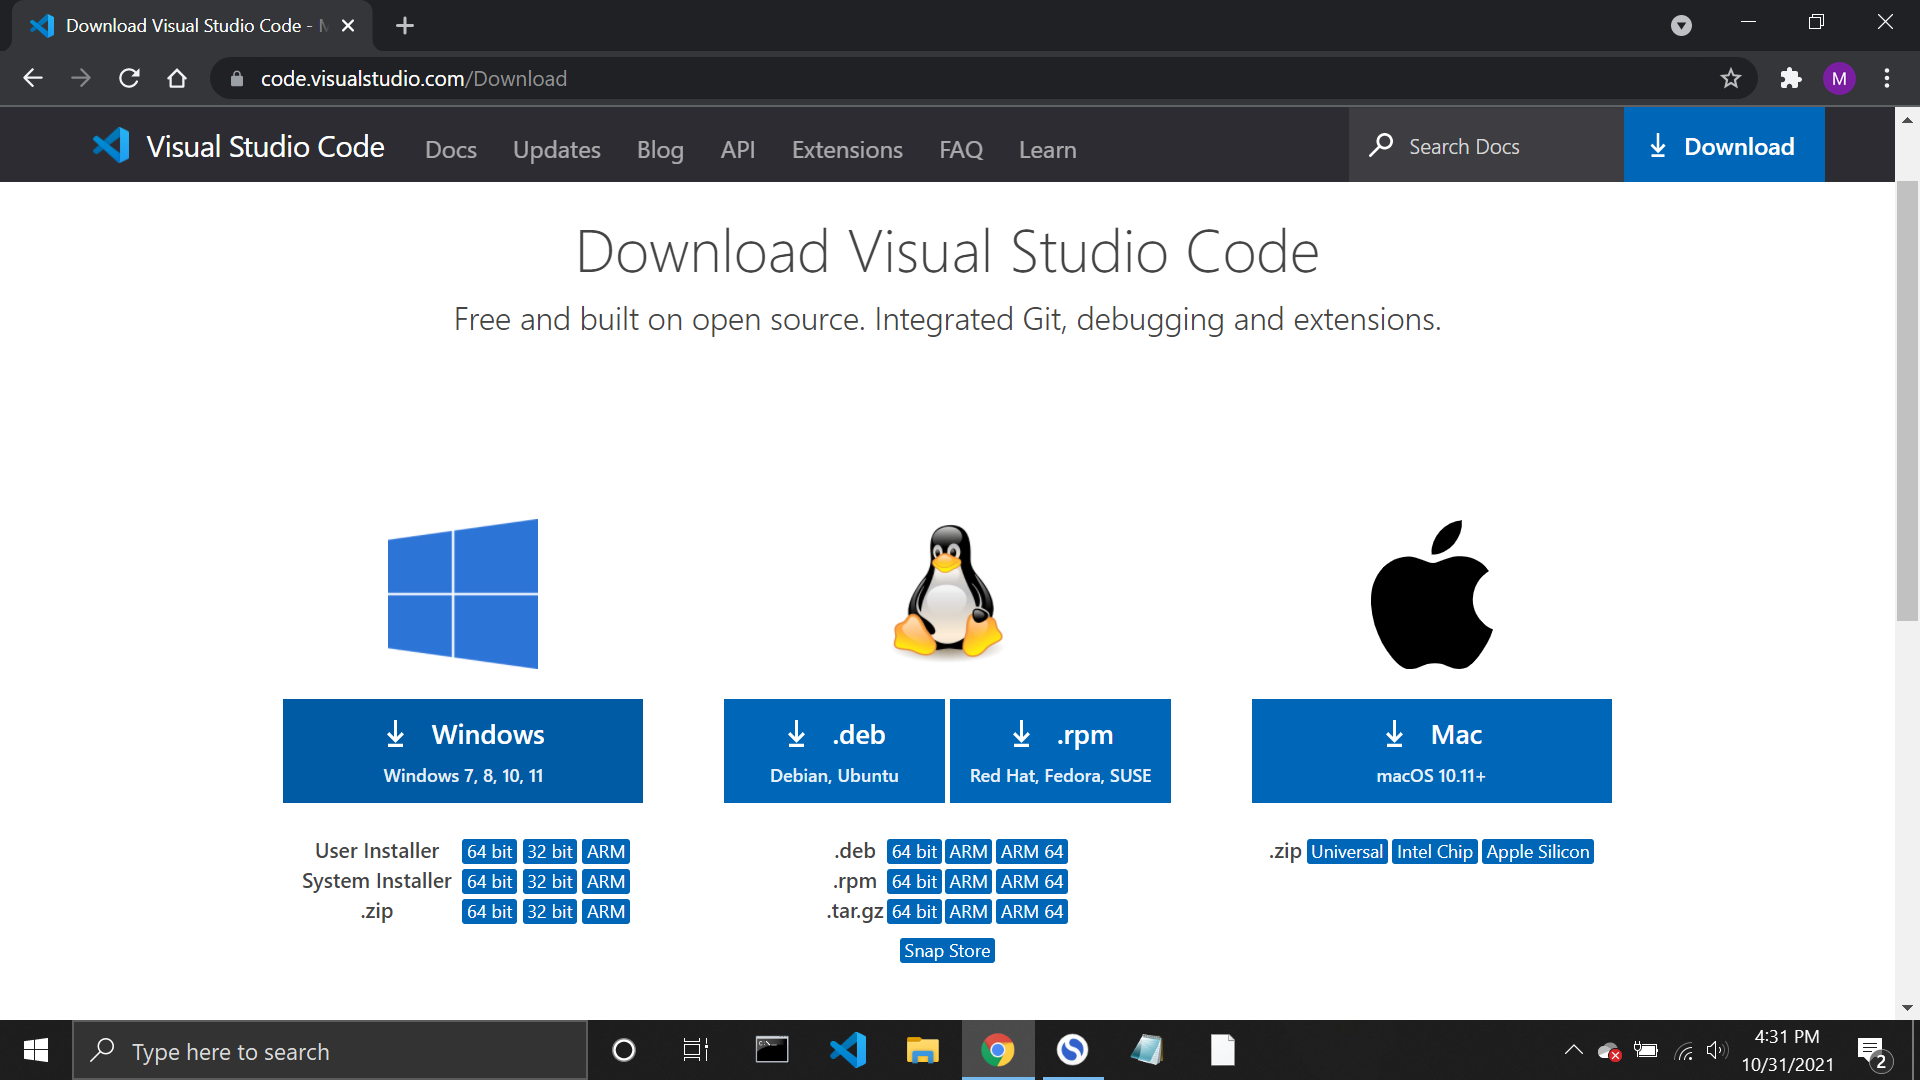
Task: Download the Mac macOS 10.11+ build
Action: point(1432,751)
